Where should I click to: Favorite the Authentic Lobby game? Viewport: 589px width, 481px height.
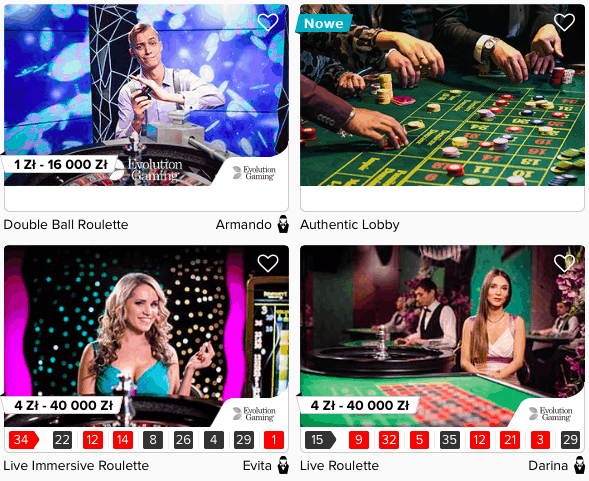tap(564, 22)
